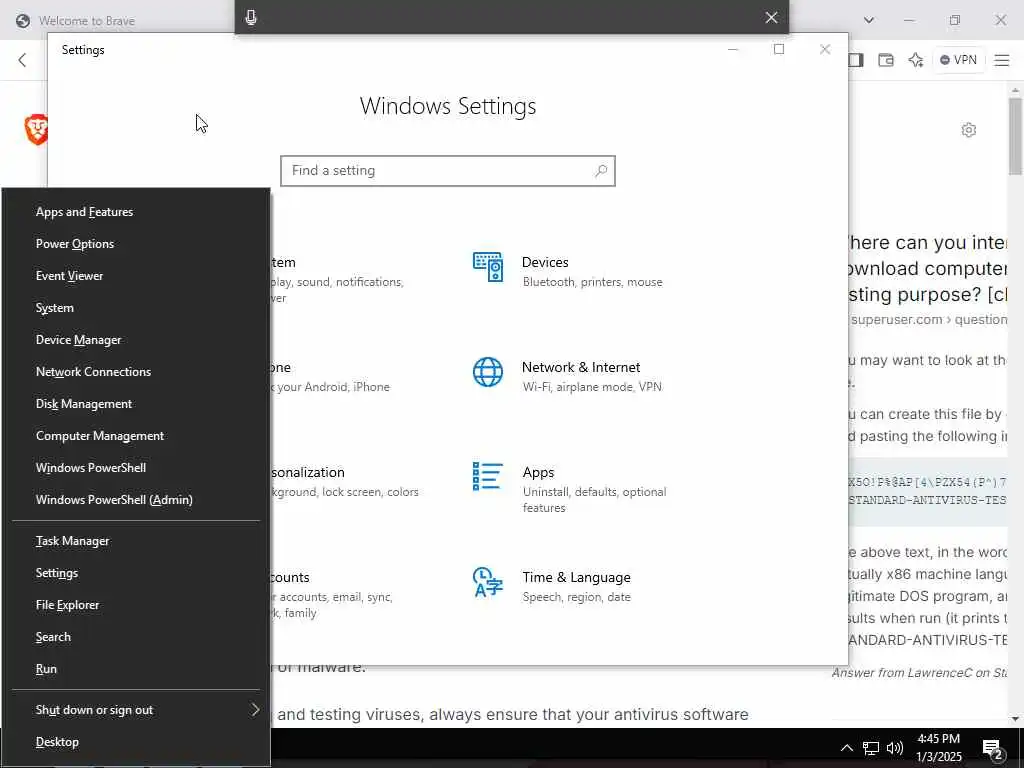
Task: Click the Apps category title
Action: pos(538,472)
